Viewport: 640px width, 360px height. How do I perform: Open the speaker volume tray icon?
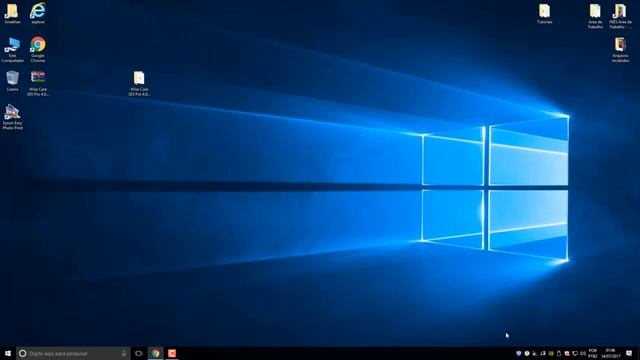coord(583,353)
